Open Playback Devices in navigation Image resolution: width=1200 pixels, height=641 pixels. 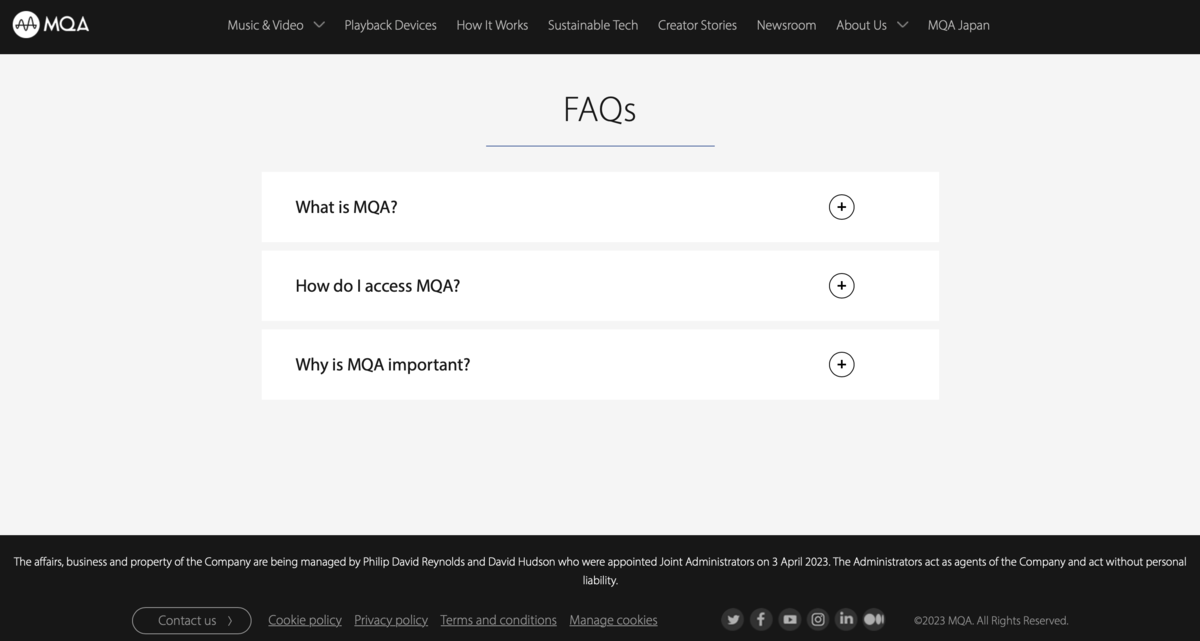click(390, 25)
